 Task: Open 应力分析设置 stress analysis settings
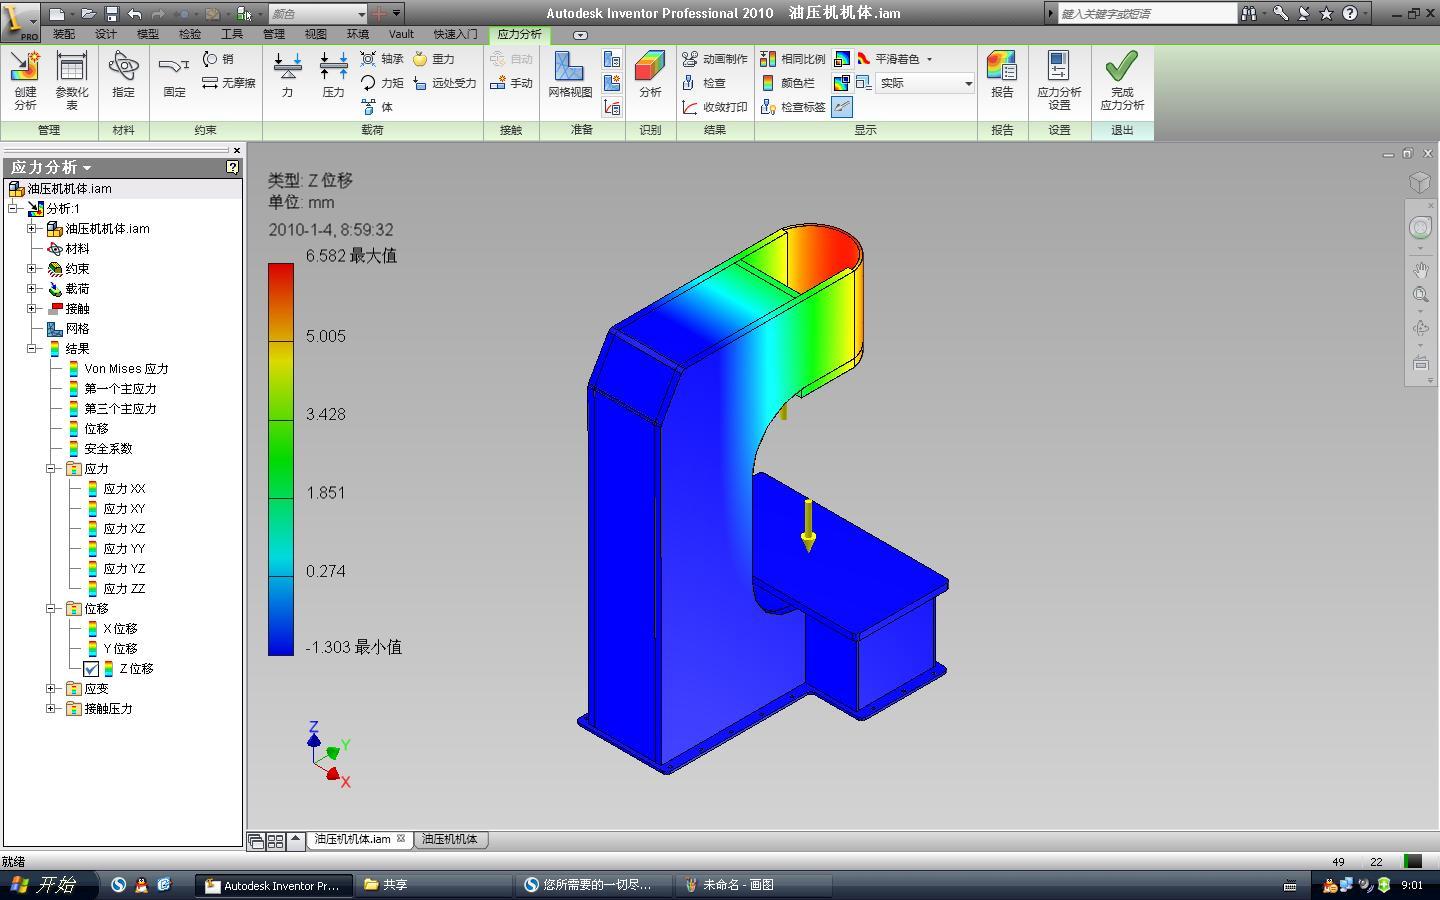pos(1059,81)
